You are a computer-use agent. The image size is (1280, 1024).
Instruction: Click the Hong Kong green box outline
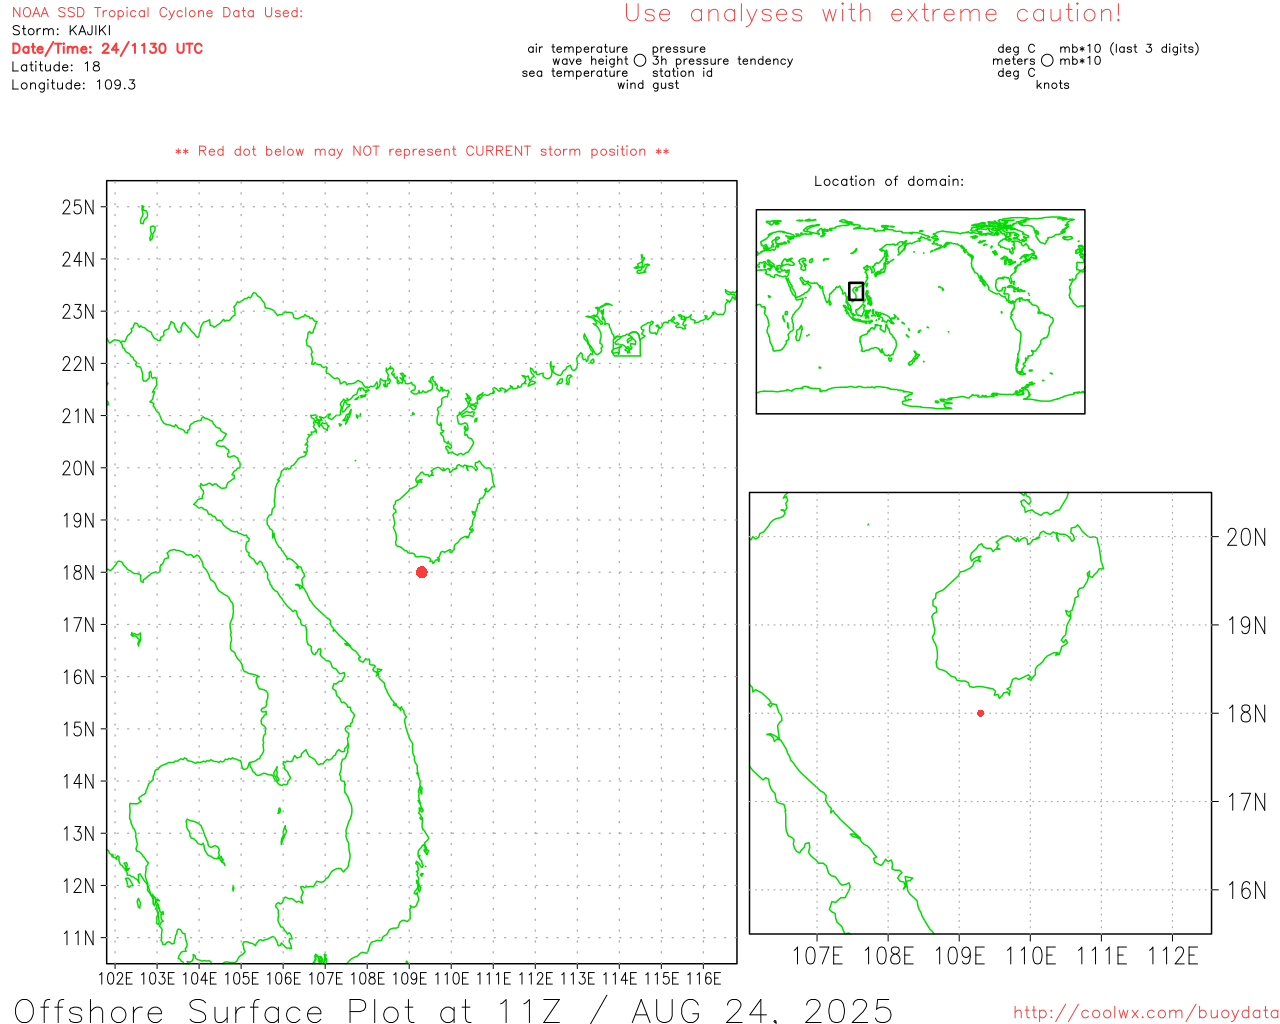(627, 345)
